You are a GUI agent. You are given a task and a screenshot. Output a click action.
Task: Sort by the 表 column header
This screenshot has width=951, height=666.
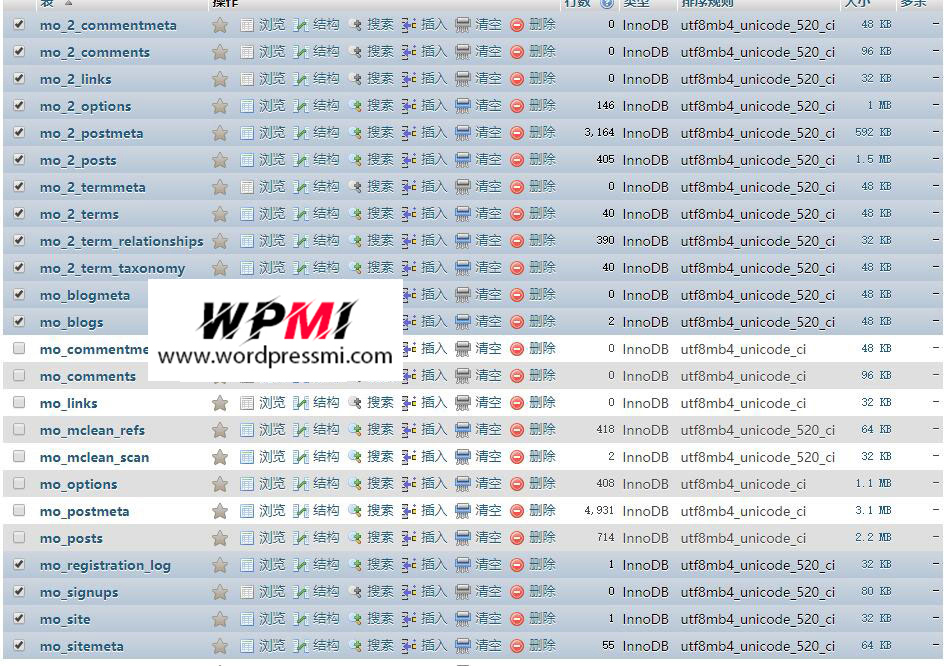pyautogui.click(x=47, y=3)
